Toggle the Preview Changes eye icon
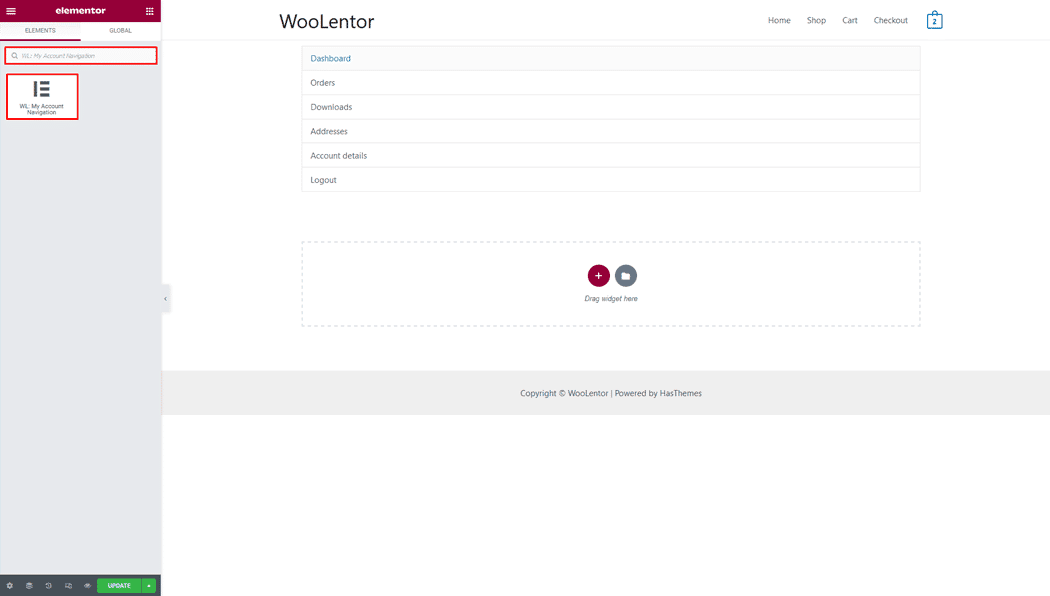1050x596 pixels. click(87, 586)
